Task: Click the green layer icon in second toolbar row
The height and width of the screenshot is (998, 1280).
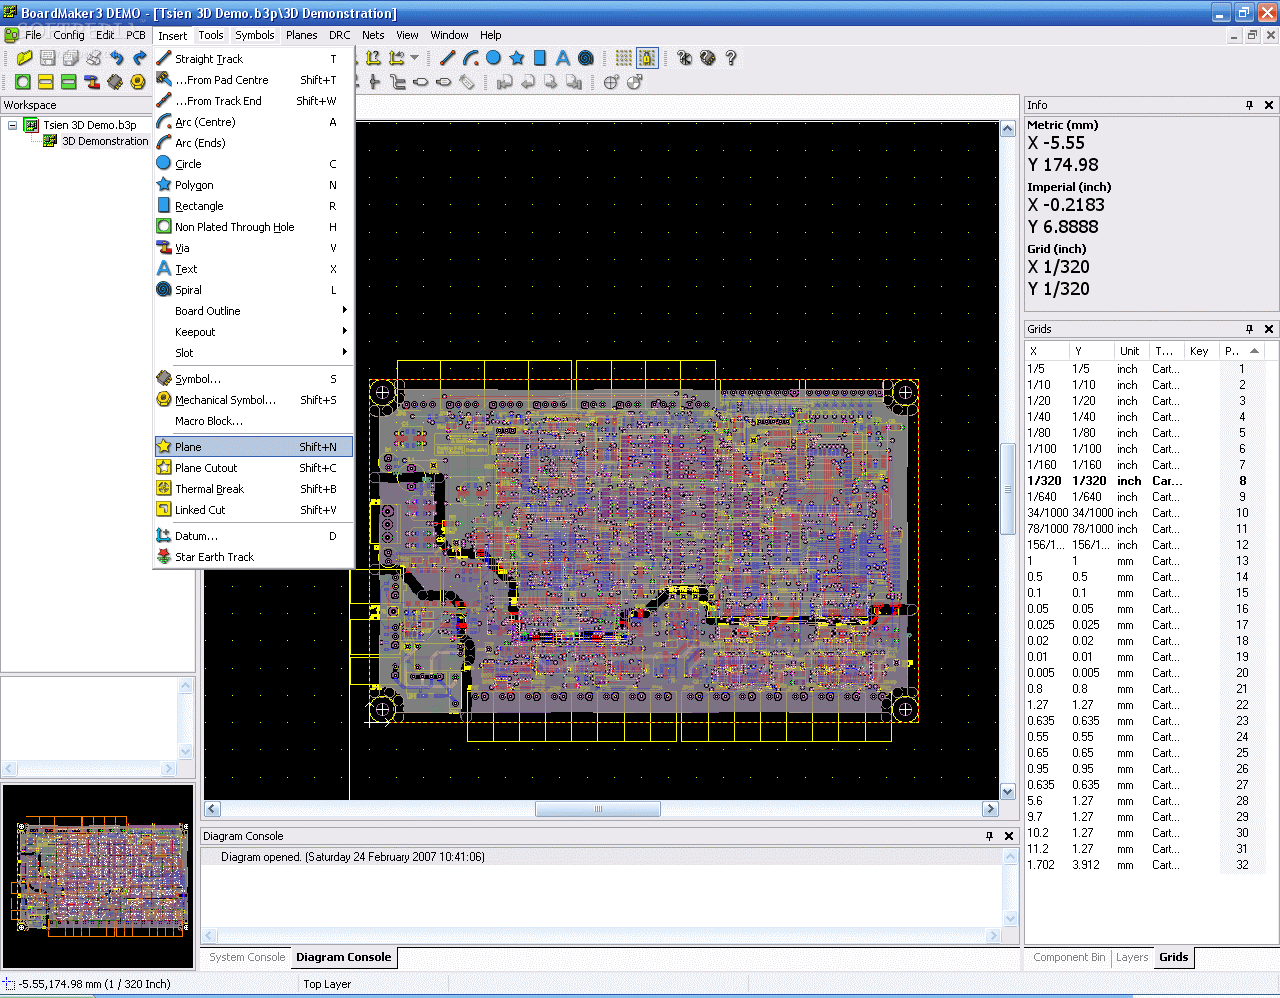Action: (x=69, y=82)
